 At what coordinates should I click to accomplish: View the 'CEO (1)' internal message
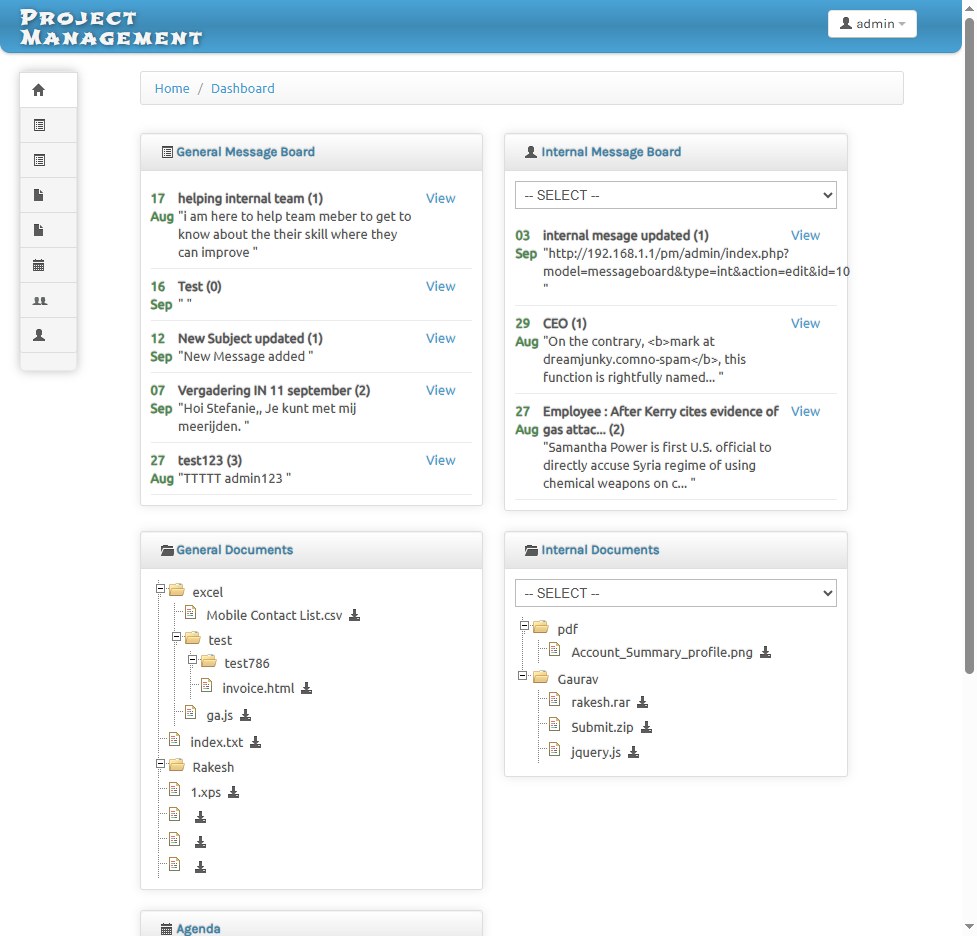[805, 323]
